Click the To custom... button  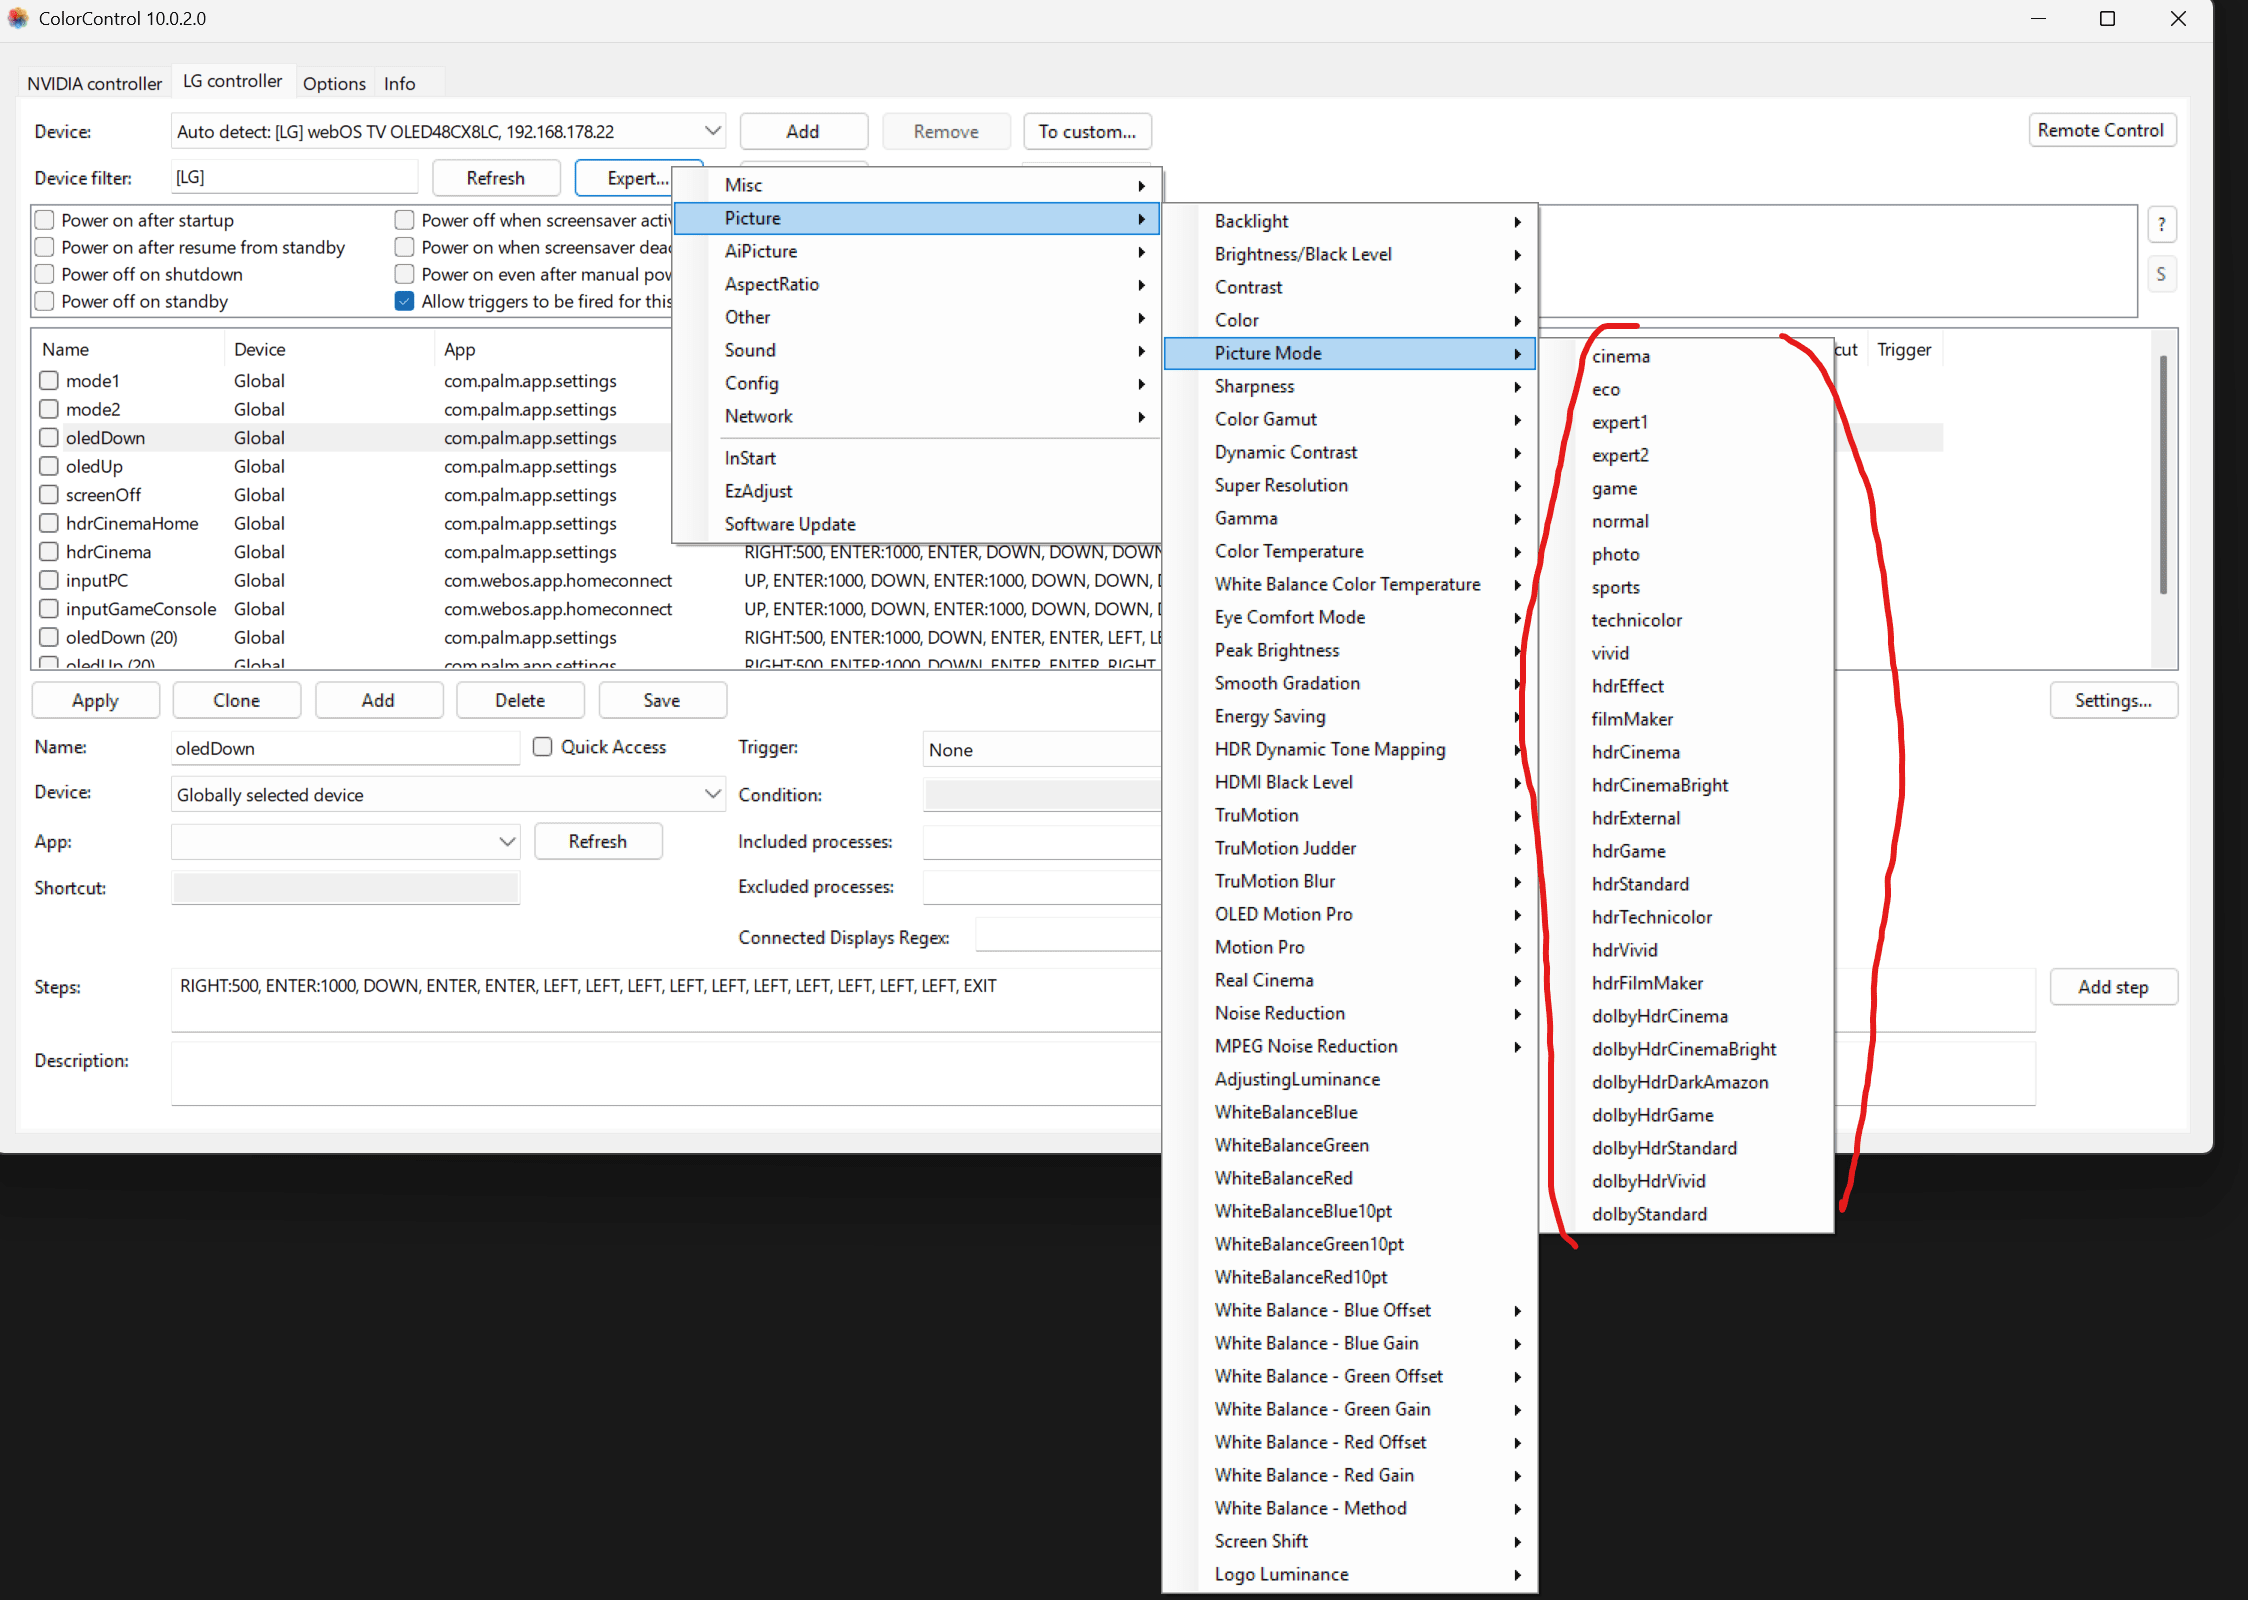tap(1087, 131)
